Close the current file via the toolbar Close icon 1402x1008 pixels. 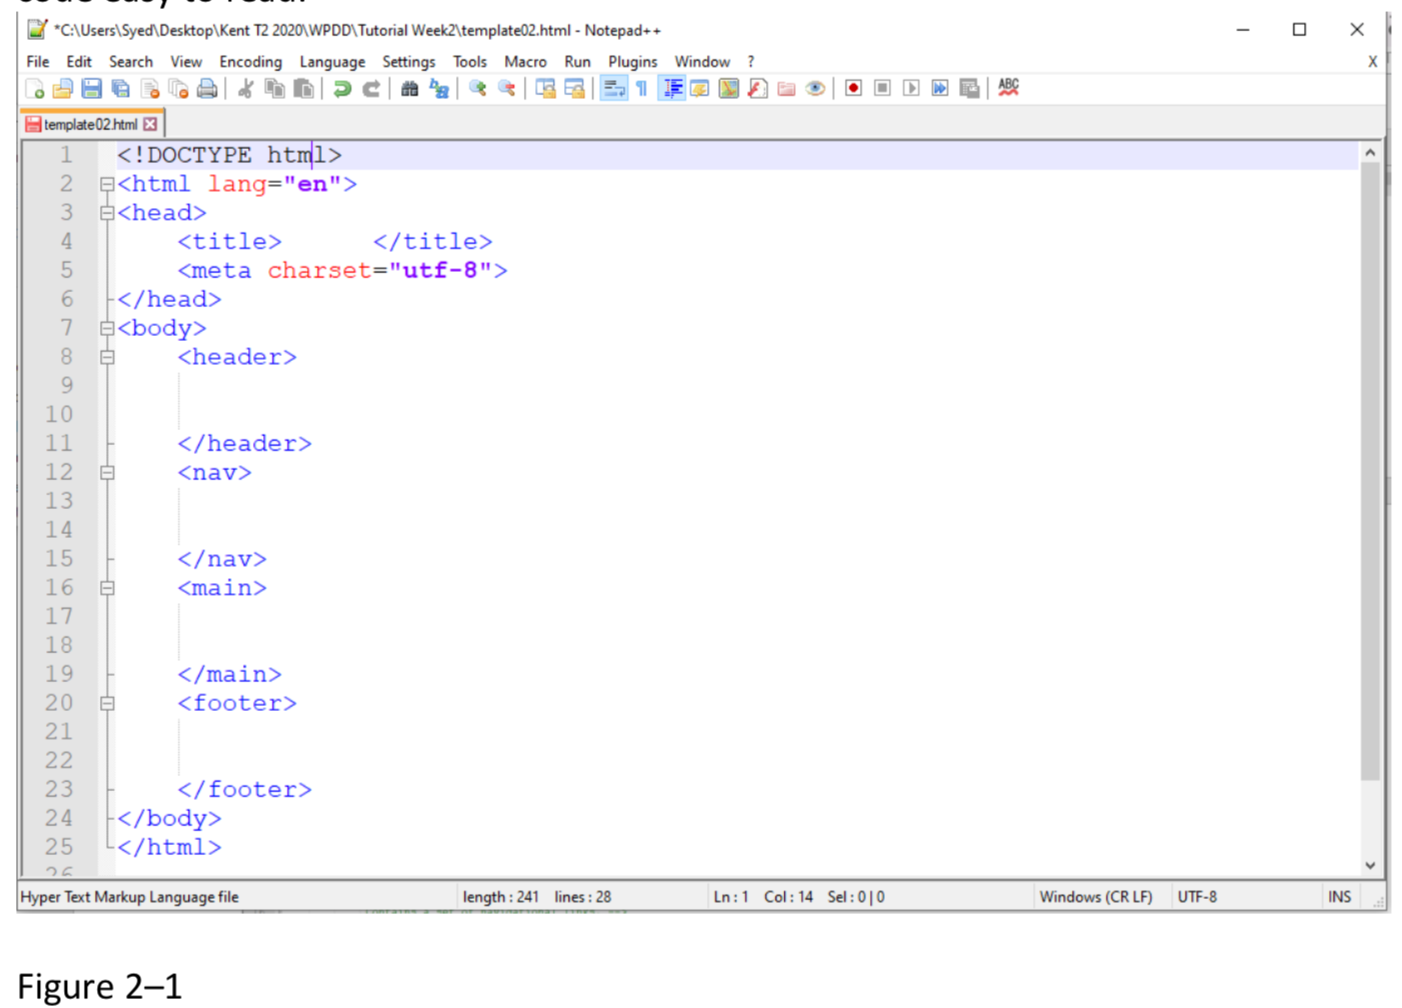point(150,89)
